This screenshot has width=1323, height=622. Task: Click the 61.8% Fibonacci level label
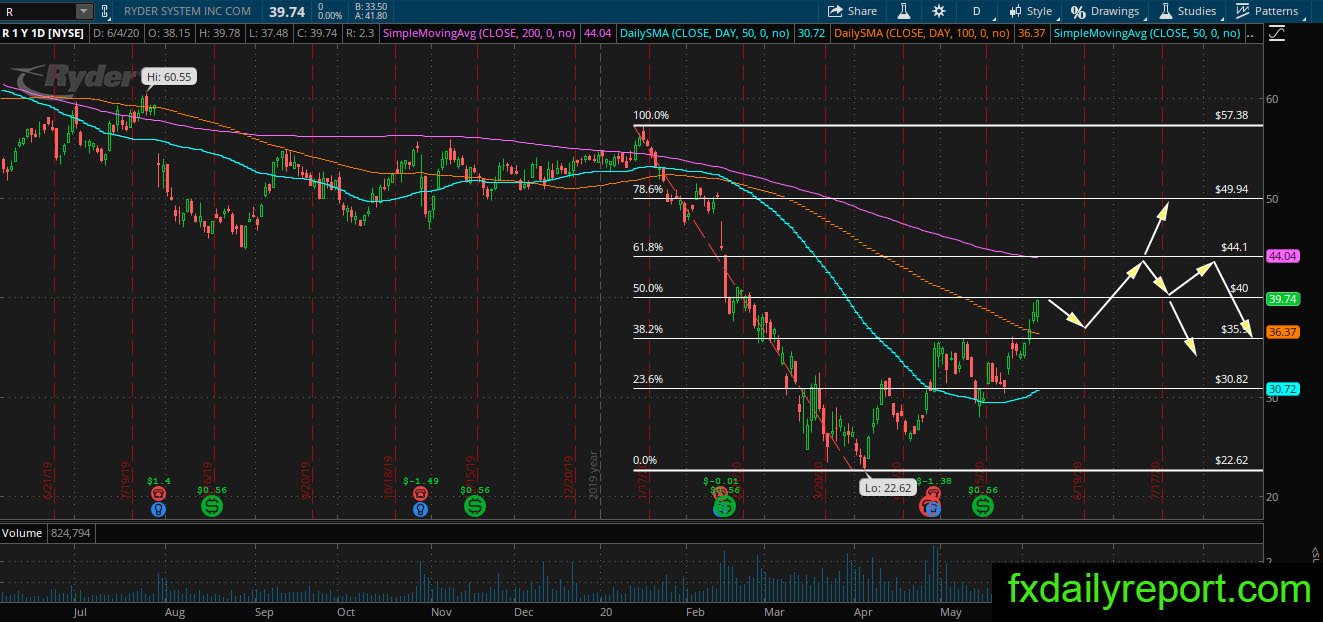(648, 247)
